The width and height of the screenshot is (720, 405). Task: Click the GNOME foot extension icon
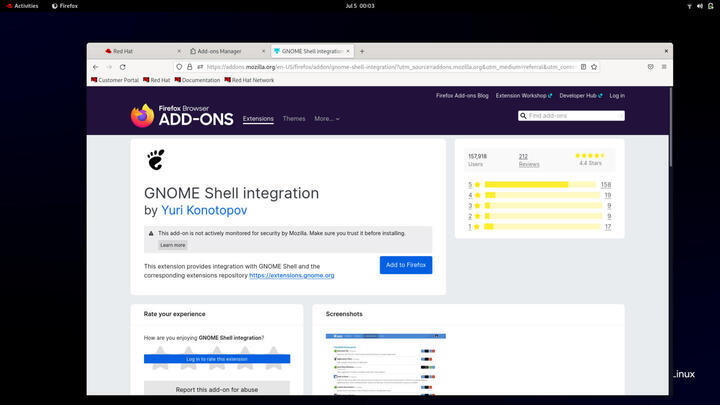pos(156,160)
